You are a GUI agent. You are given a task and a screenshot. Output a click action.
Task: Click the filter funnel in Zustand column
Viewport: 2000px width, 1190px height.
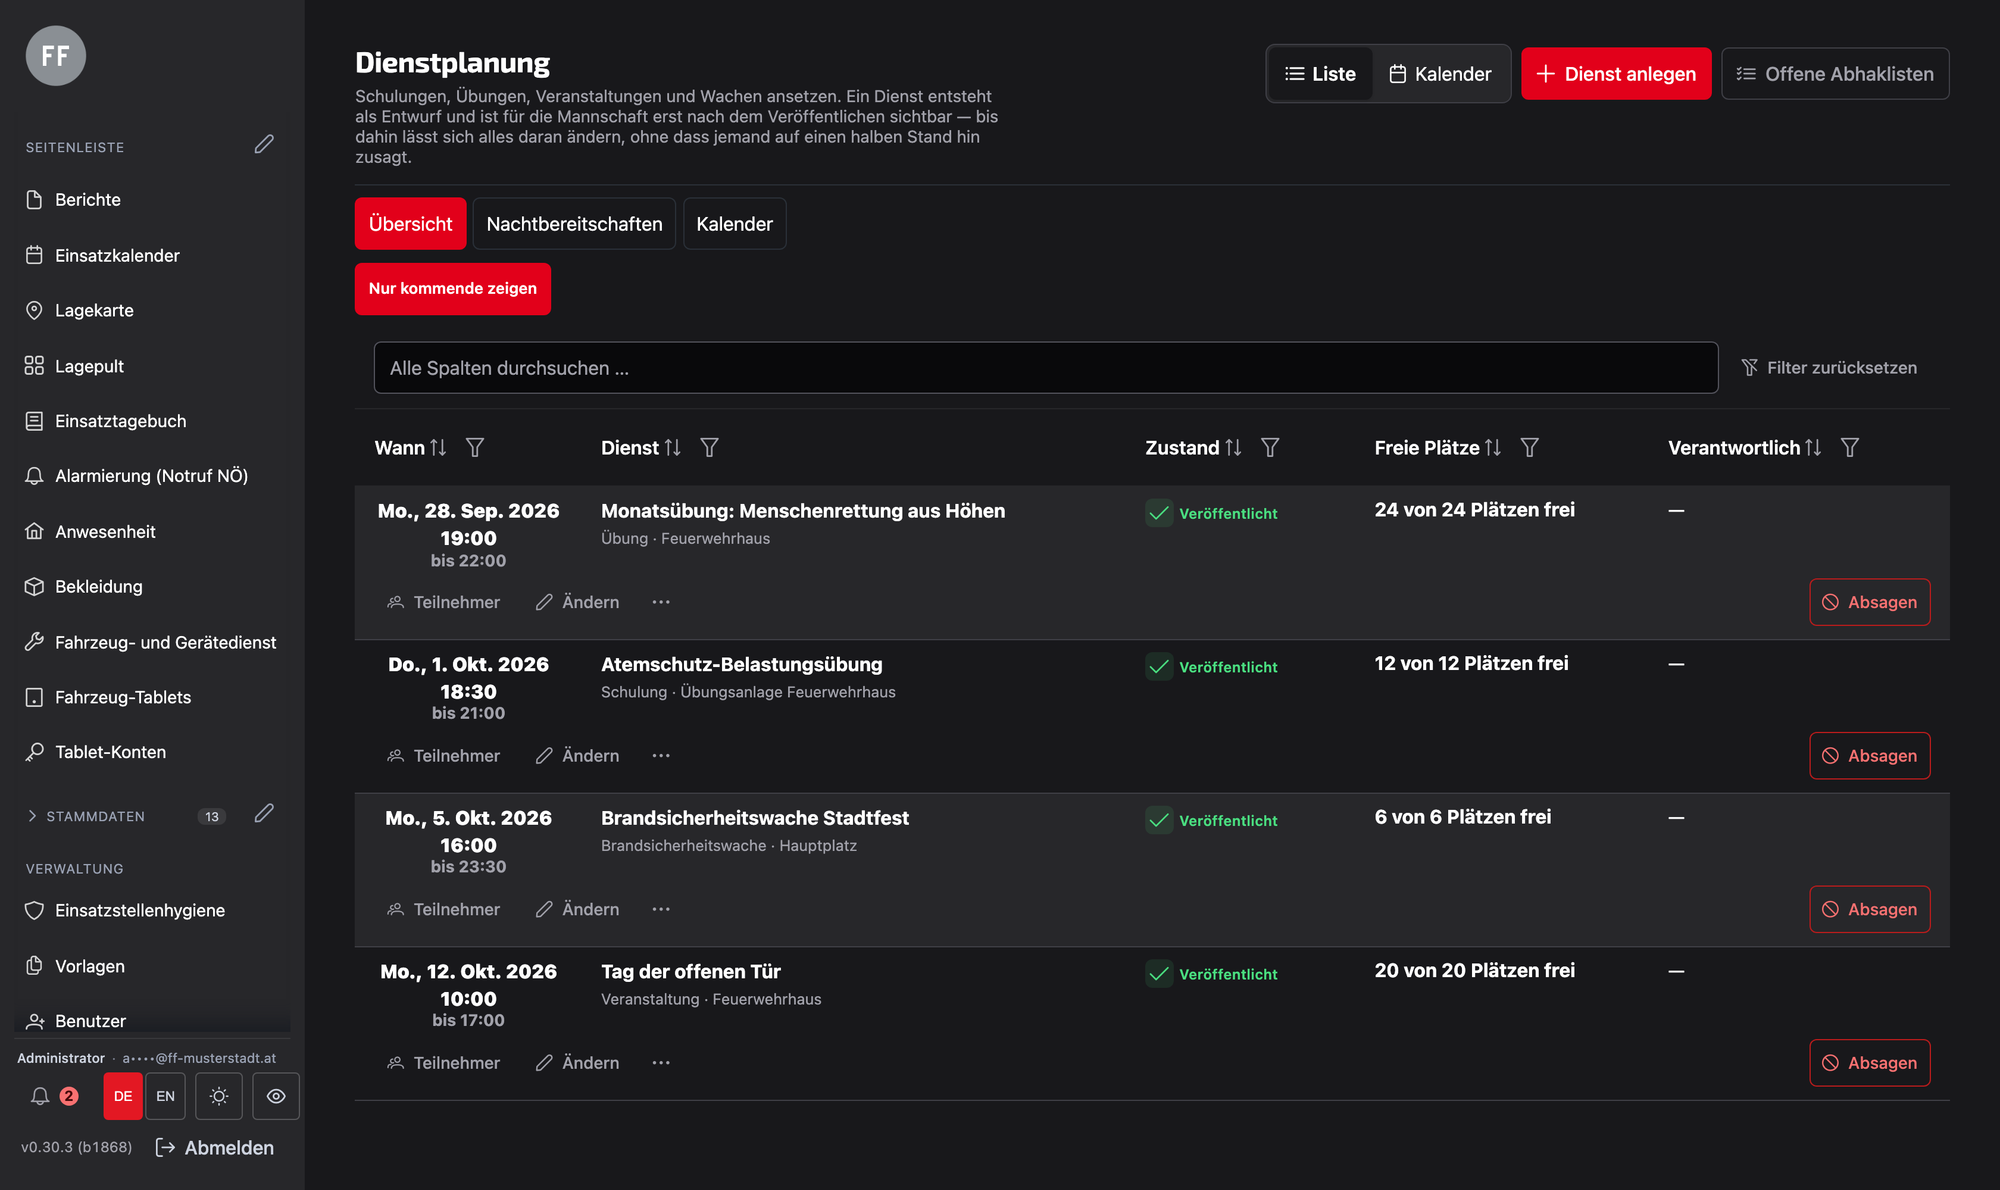(1270, 448)
